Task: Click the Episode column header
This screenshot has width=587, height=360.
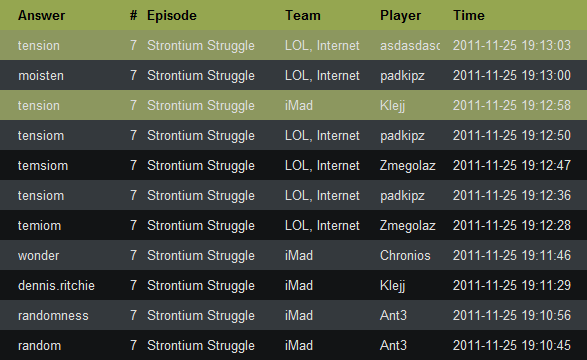Action: 171,15
